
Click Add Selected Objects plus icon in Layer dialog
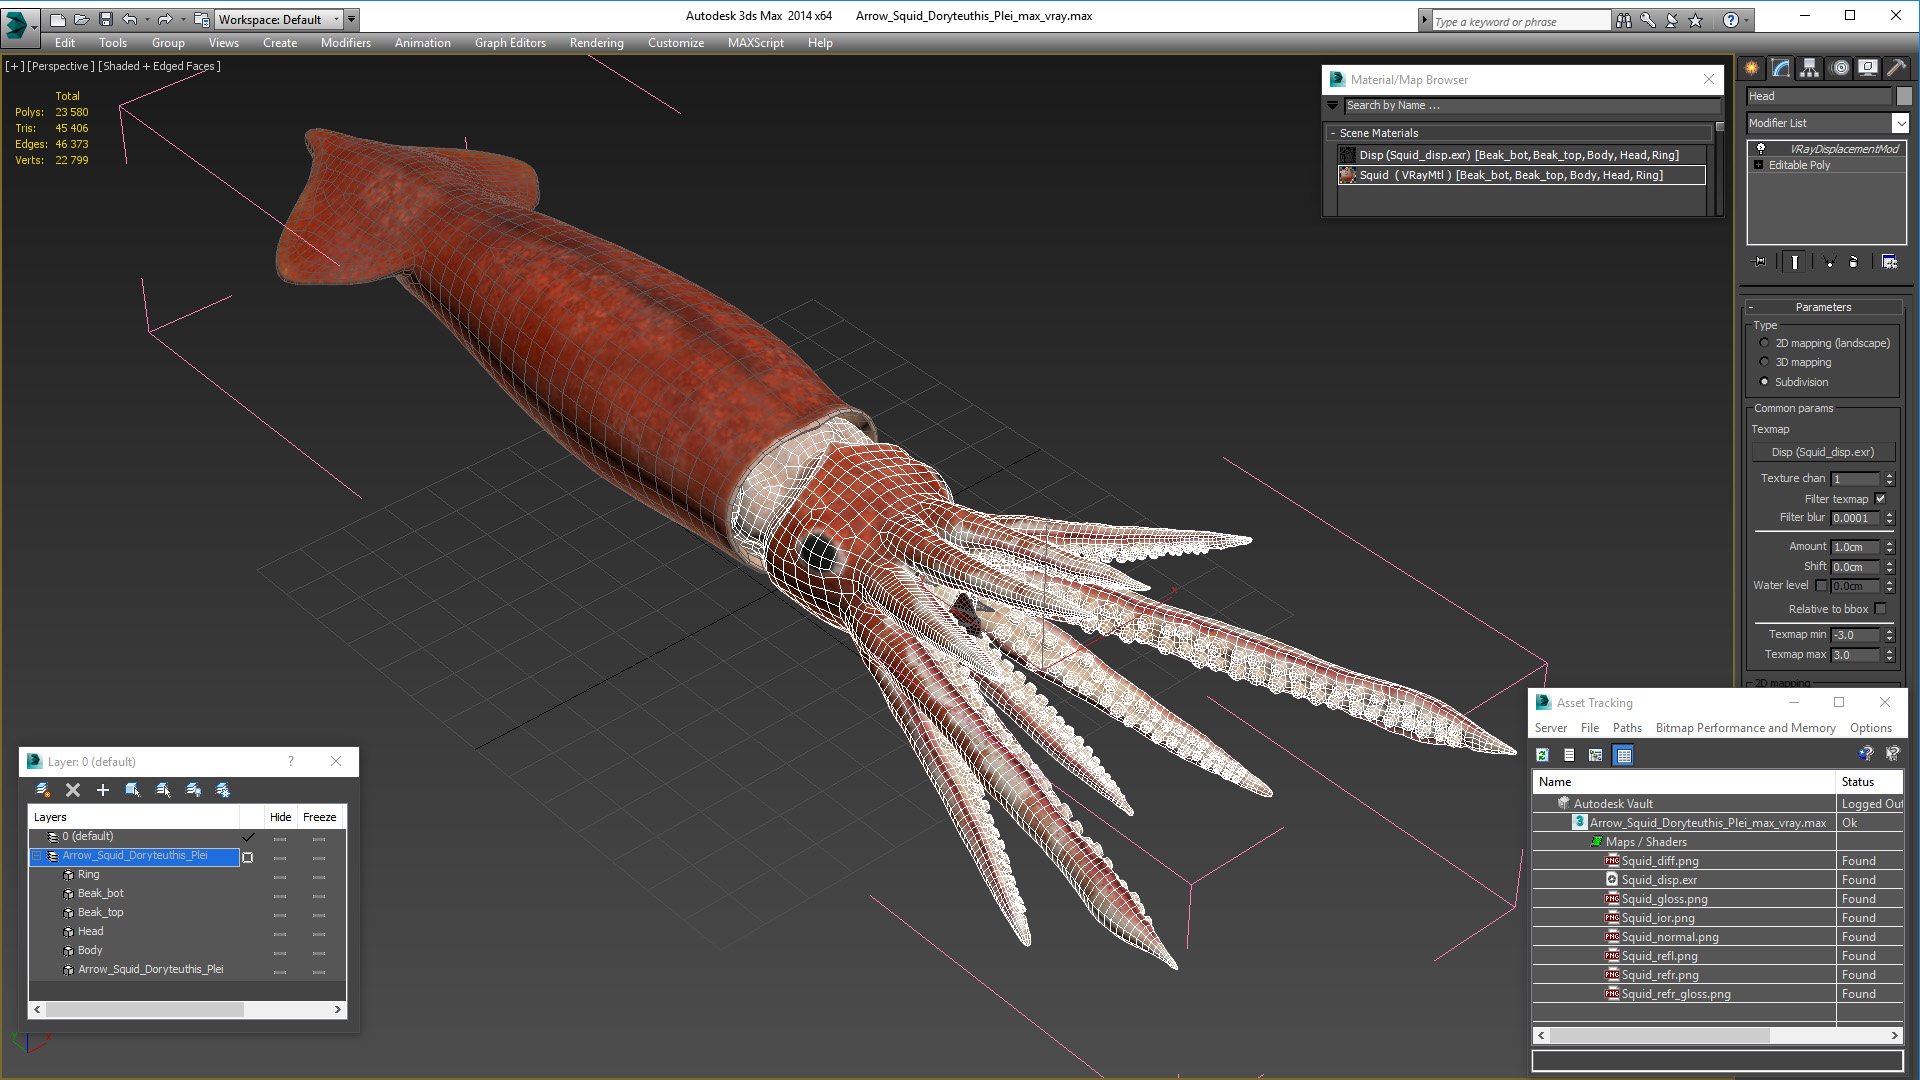102,790
